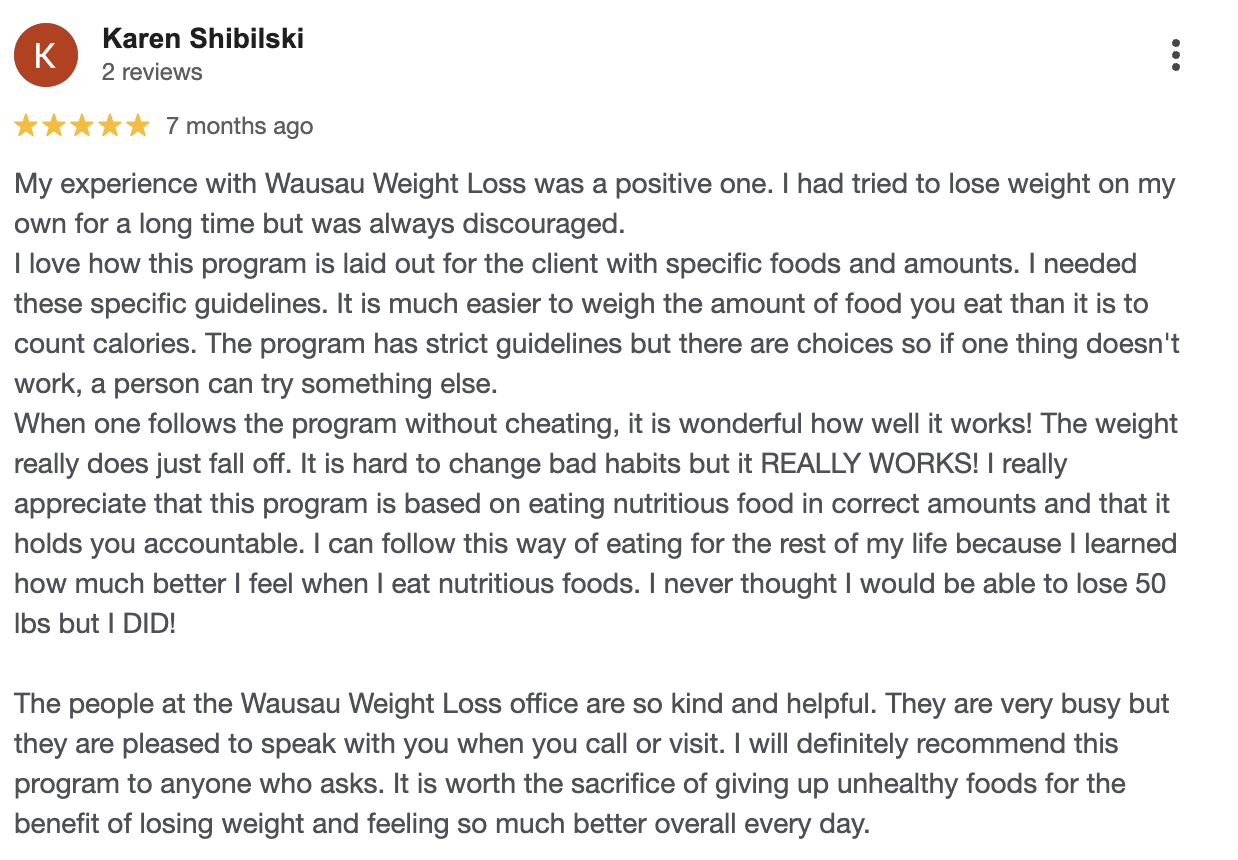1238x860 pixels.
Task: Click Karen Shibilski's round K avatar
Action: coord(45,55)
